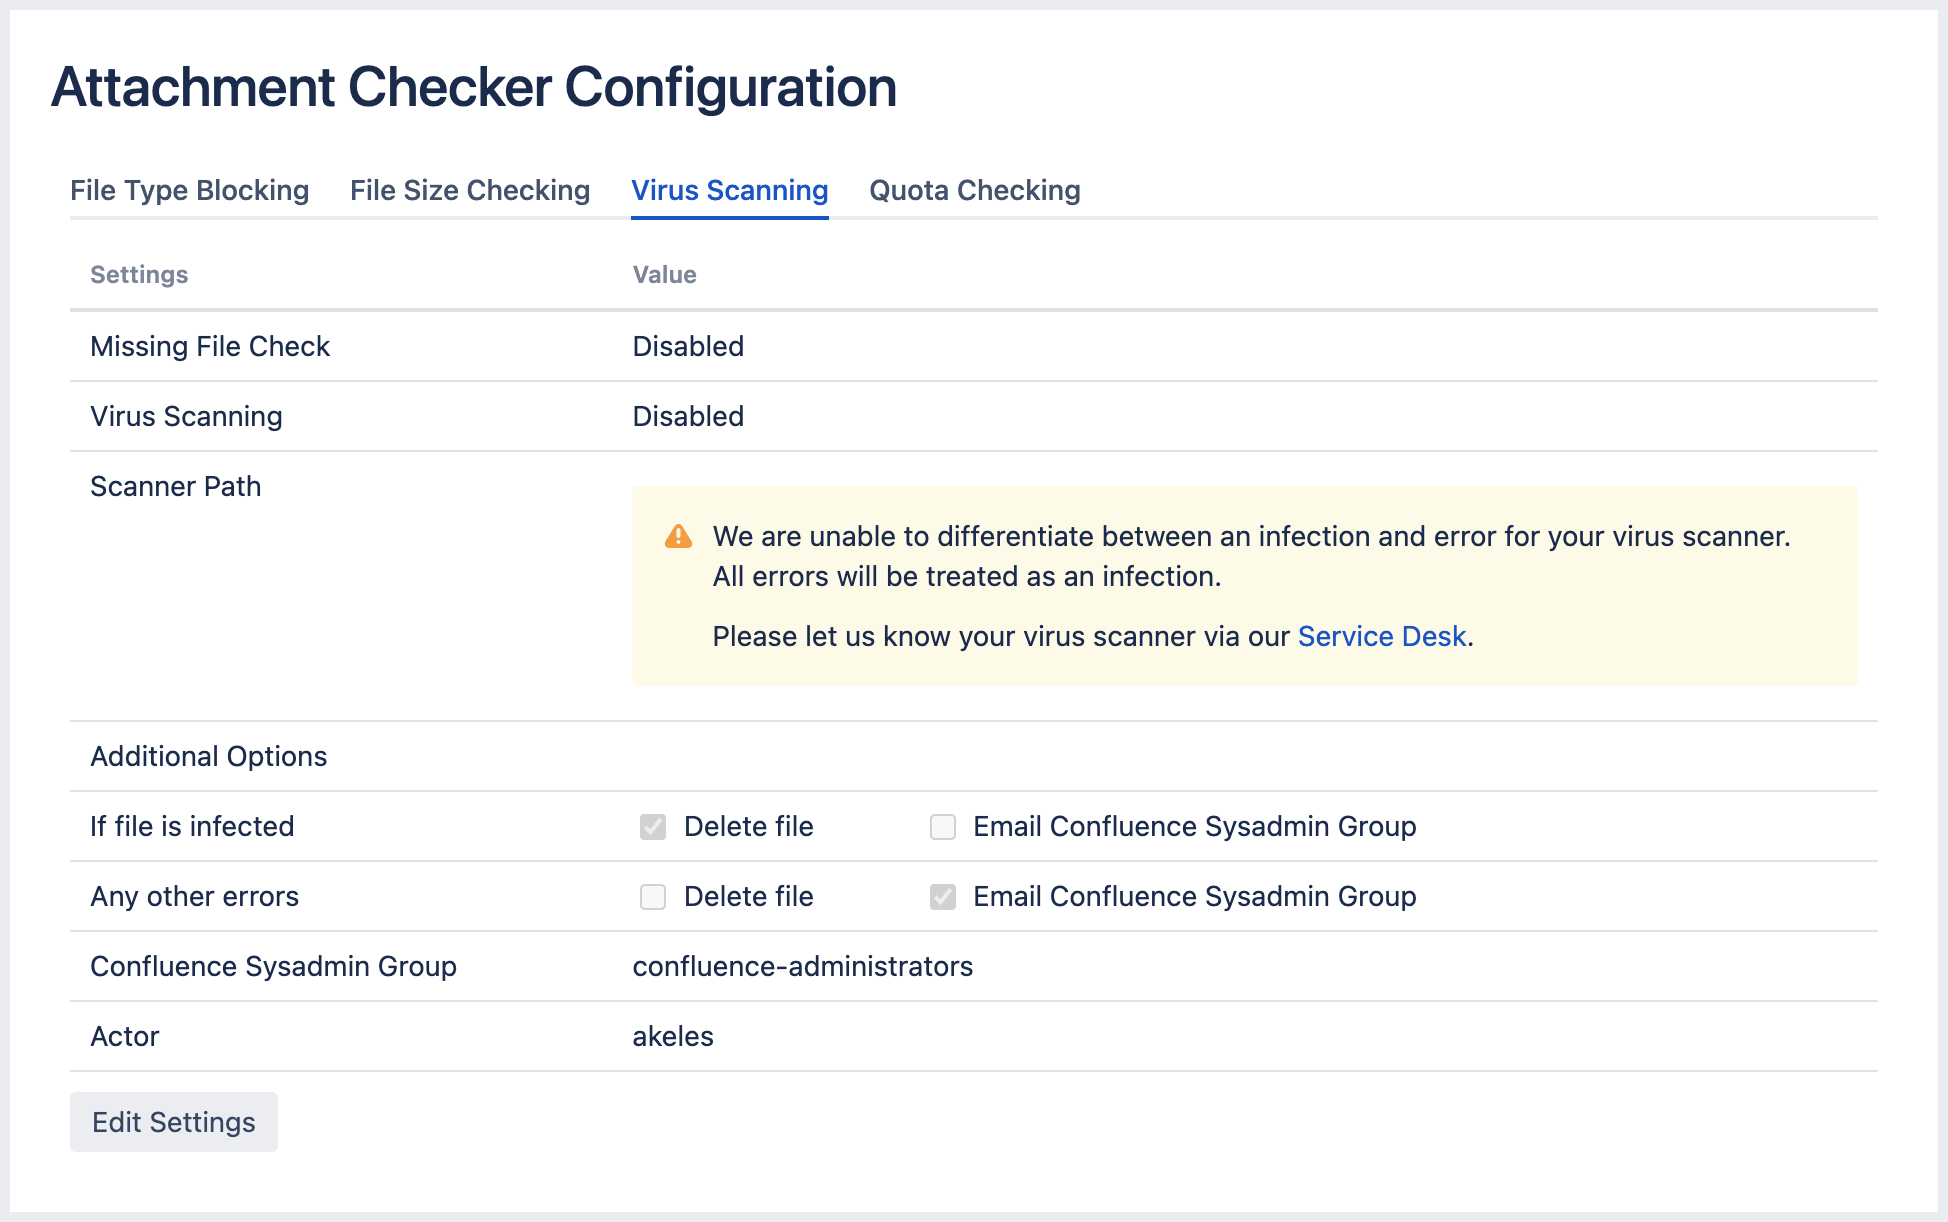Open the File Size Checking tab

470,190
